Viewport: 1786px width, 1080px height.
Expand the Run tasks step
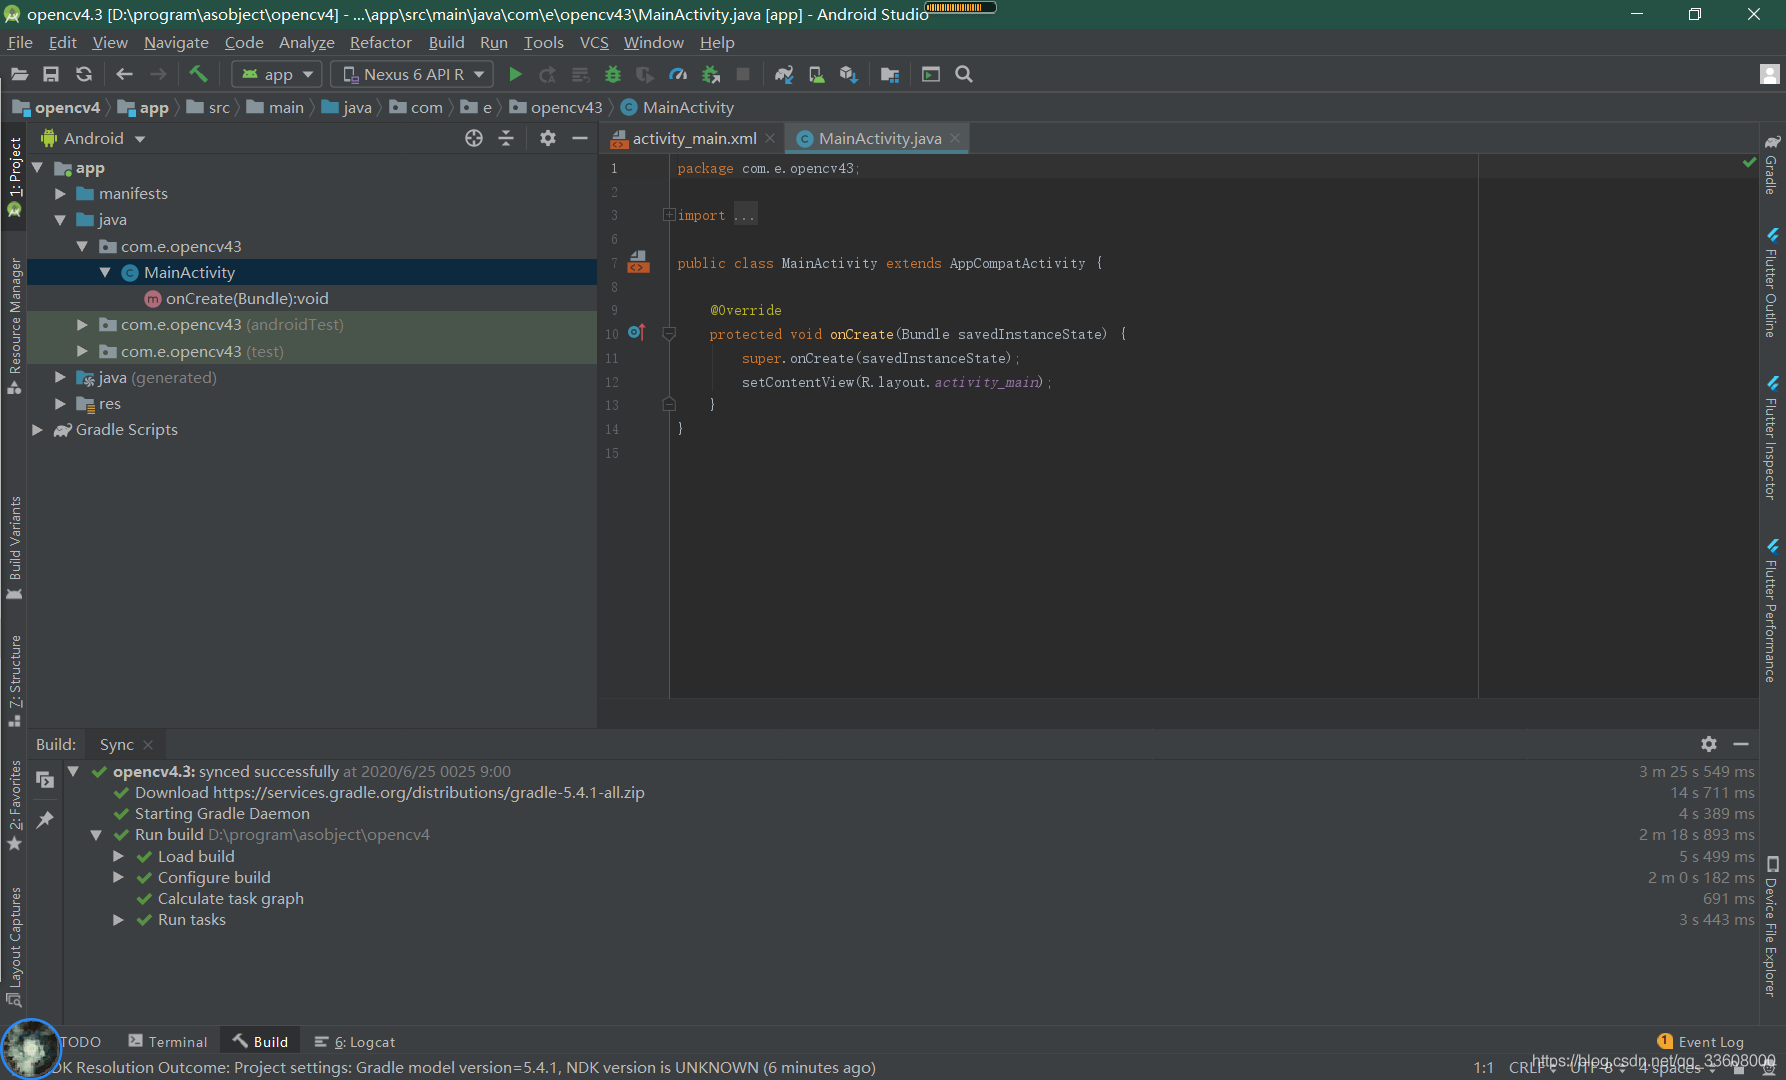118,919
